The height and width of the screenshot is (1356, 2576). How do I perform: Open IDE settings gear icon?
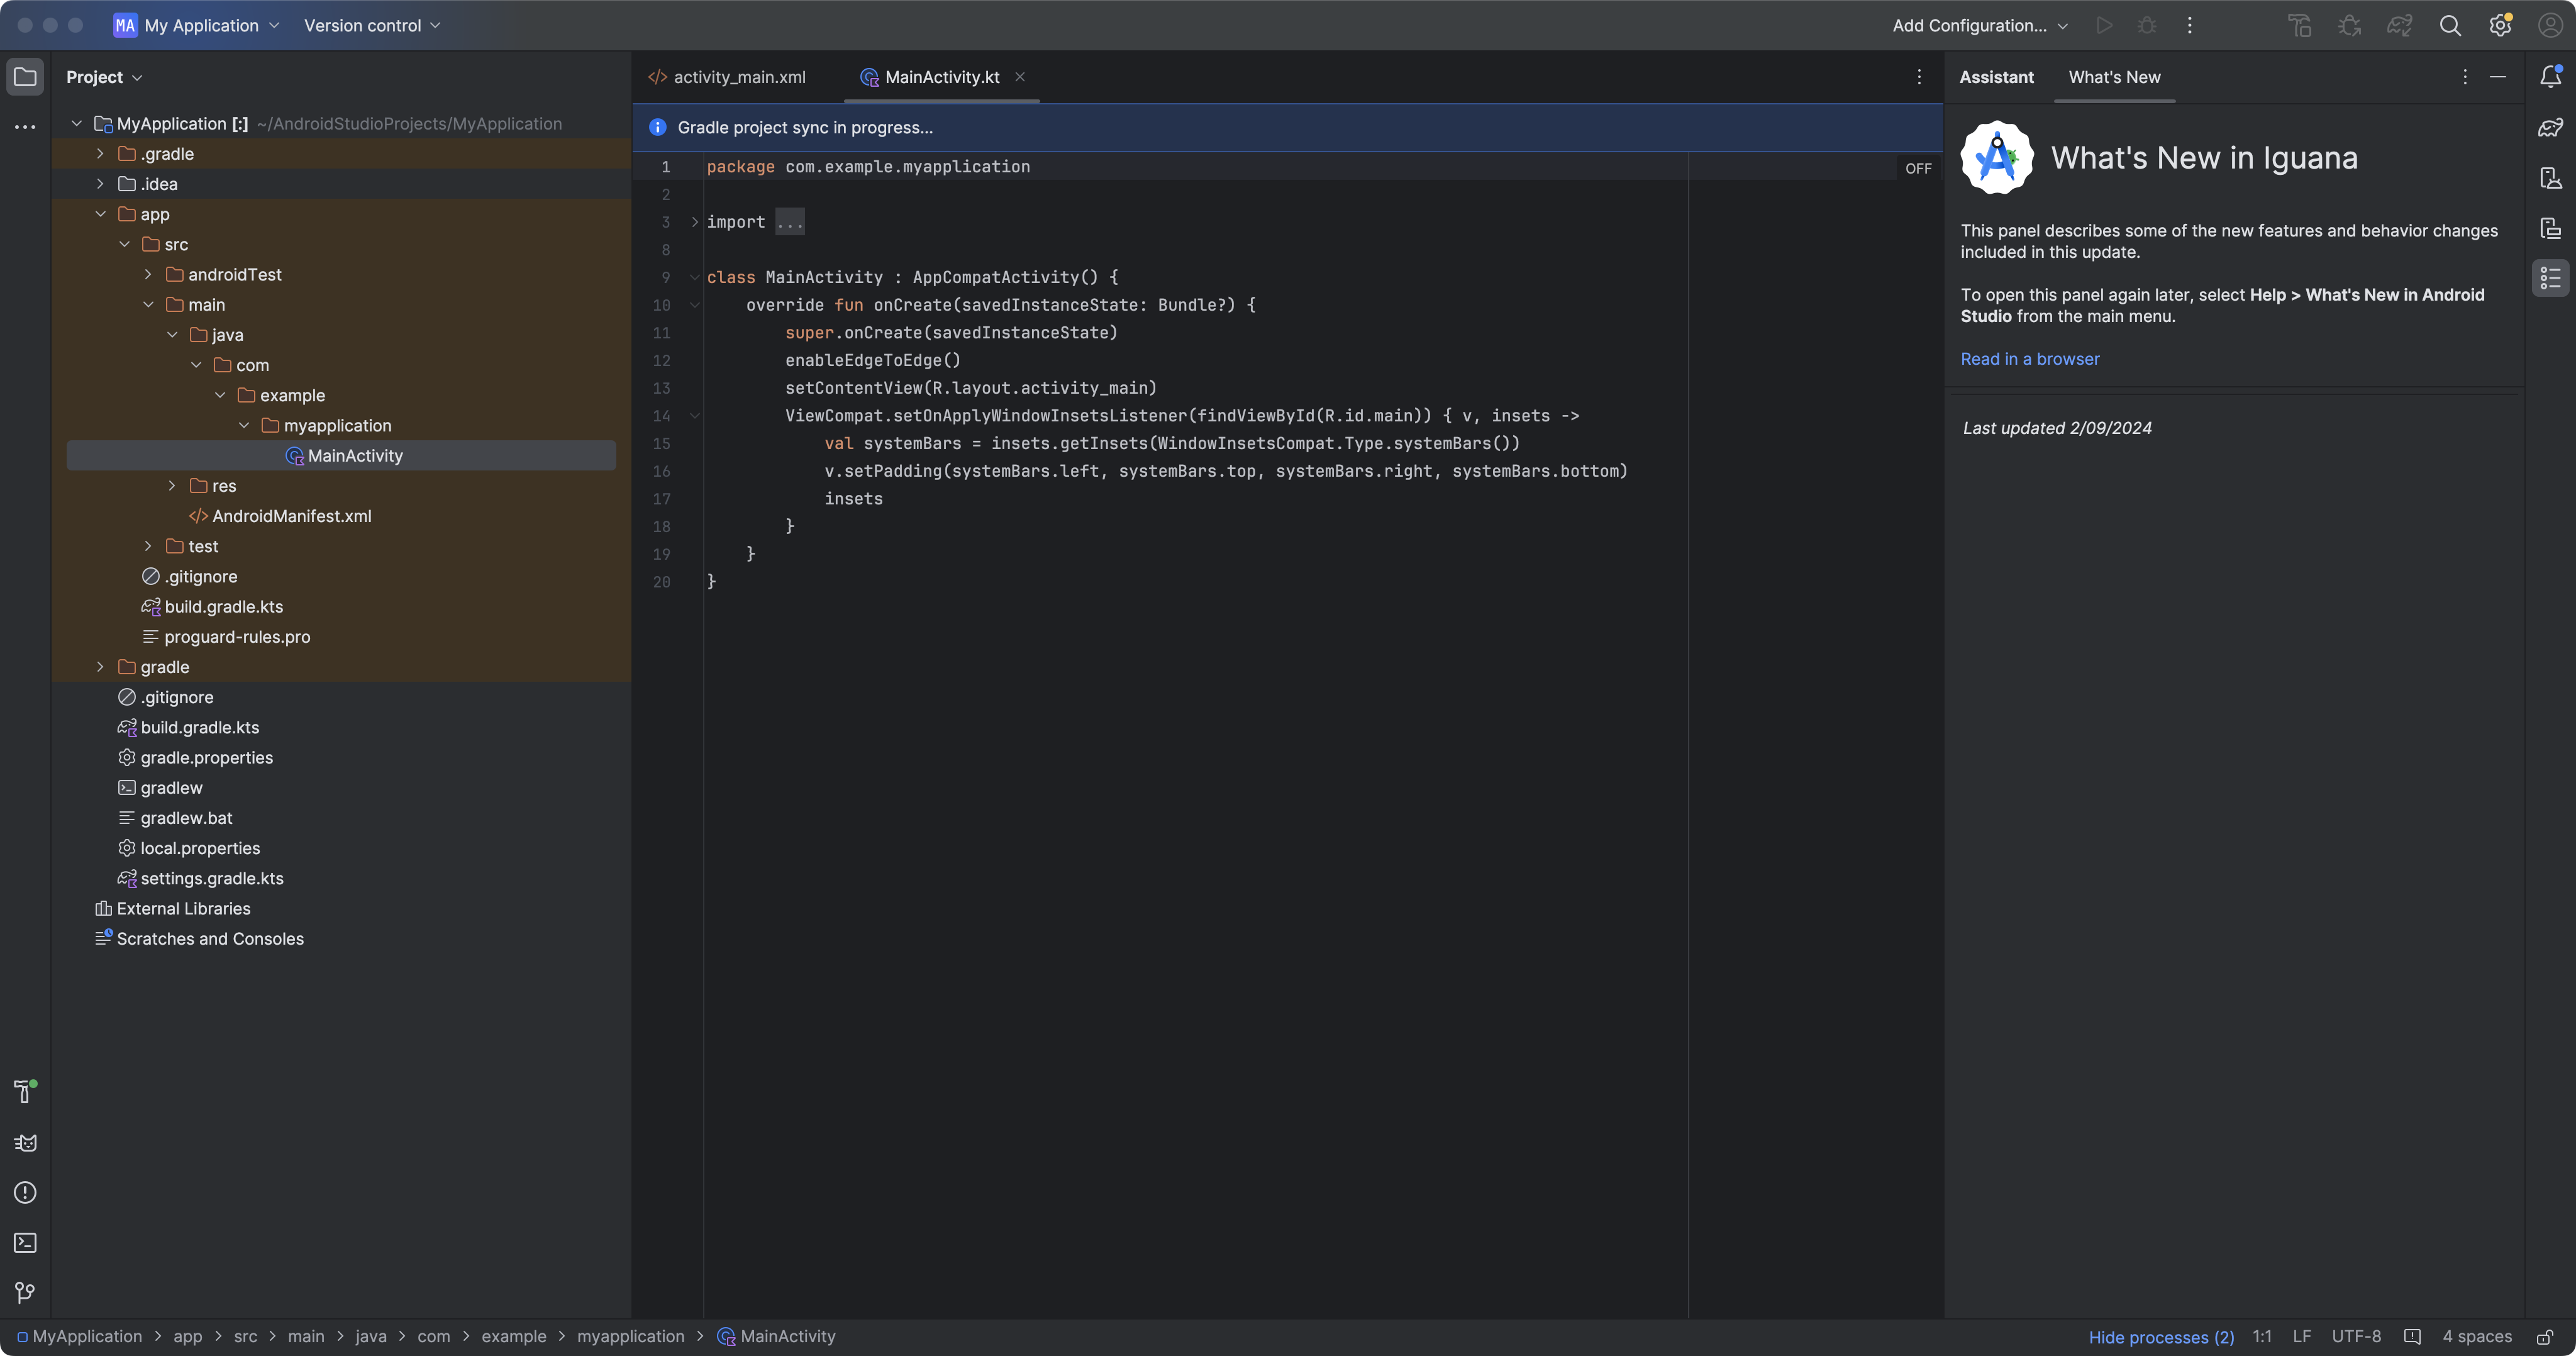(x=2500, y=26)
